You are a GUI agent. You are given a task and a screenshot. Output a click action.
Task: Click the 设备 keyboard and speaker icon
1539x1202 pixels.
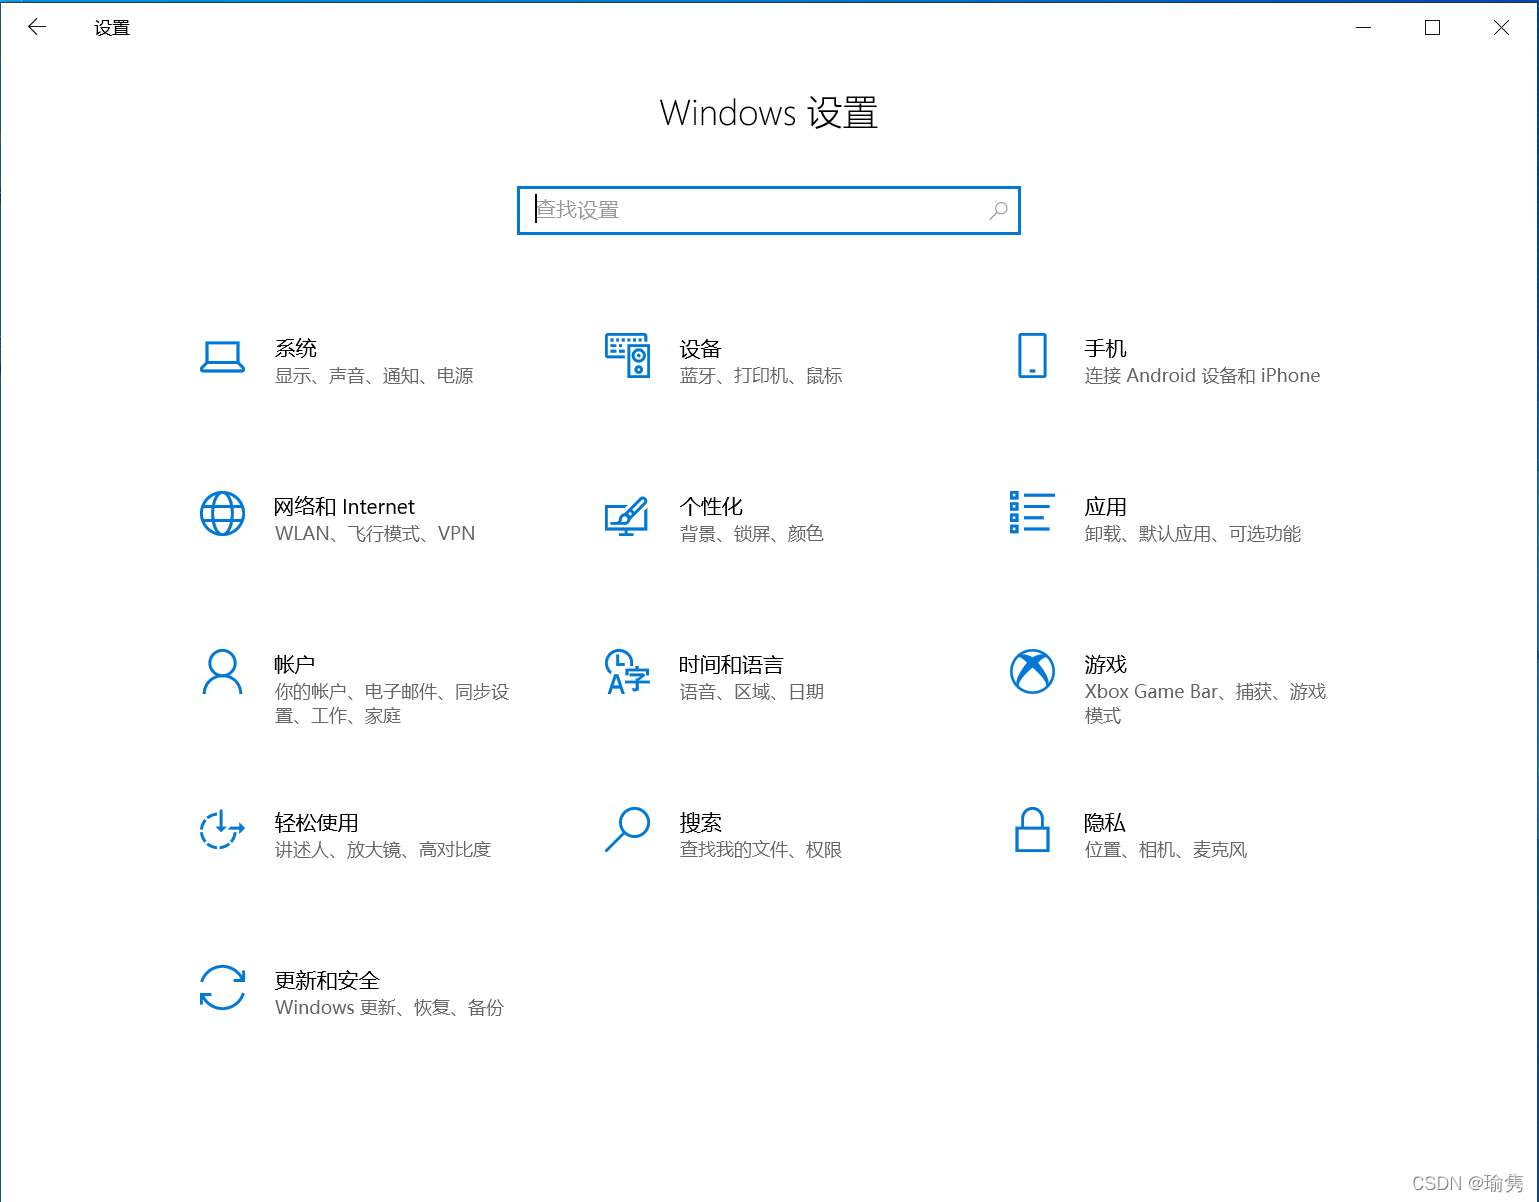[627, 356]
